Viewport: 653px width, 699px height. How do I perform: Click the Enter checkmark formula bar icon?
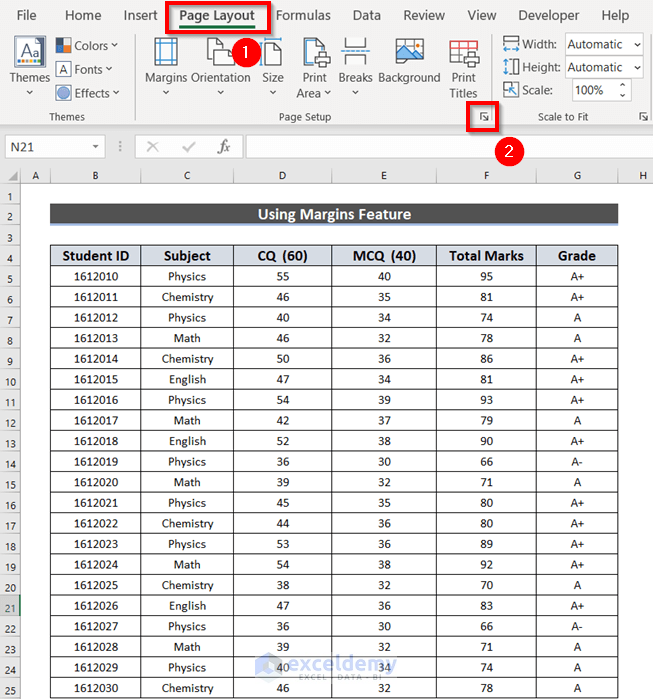coord(189,147)
